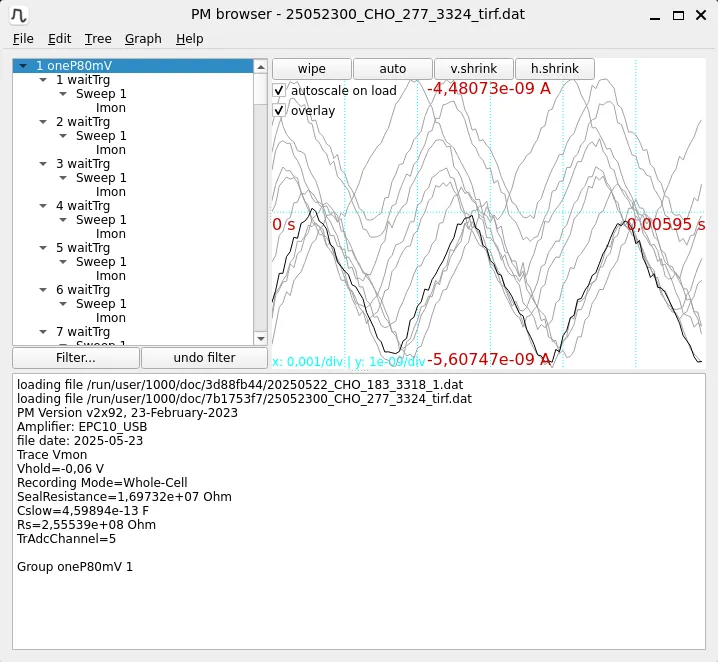Image resolution: width=718 pixels, height=662 pixels.
Task: Minimize the PM browser window
Action: coord(655,16)
